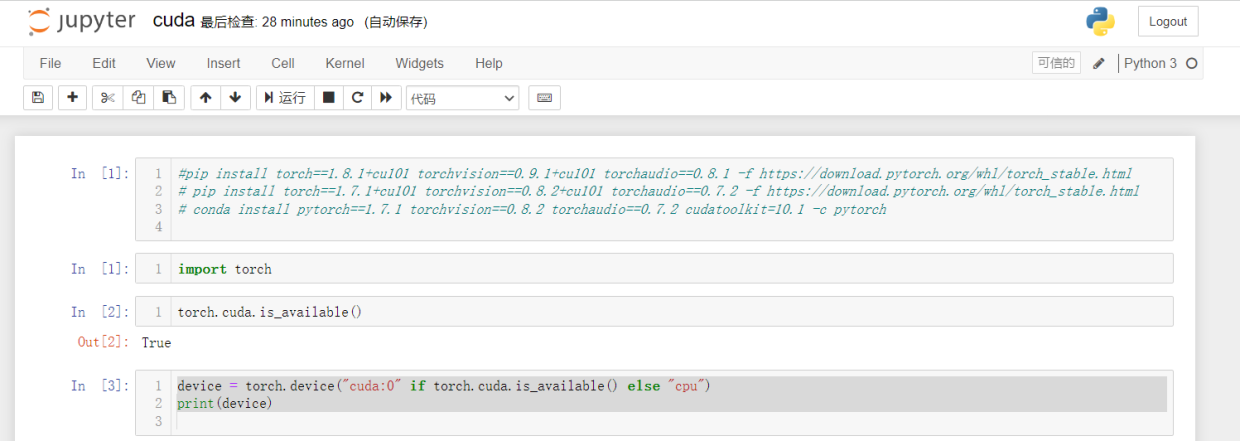Insert a cell below with plus icon

point(72,98)
